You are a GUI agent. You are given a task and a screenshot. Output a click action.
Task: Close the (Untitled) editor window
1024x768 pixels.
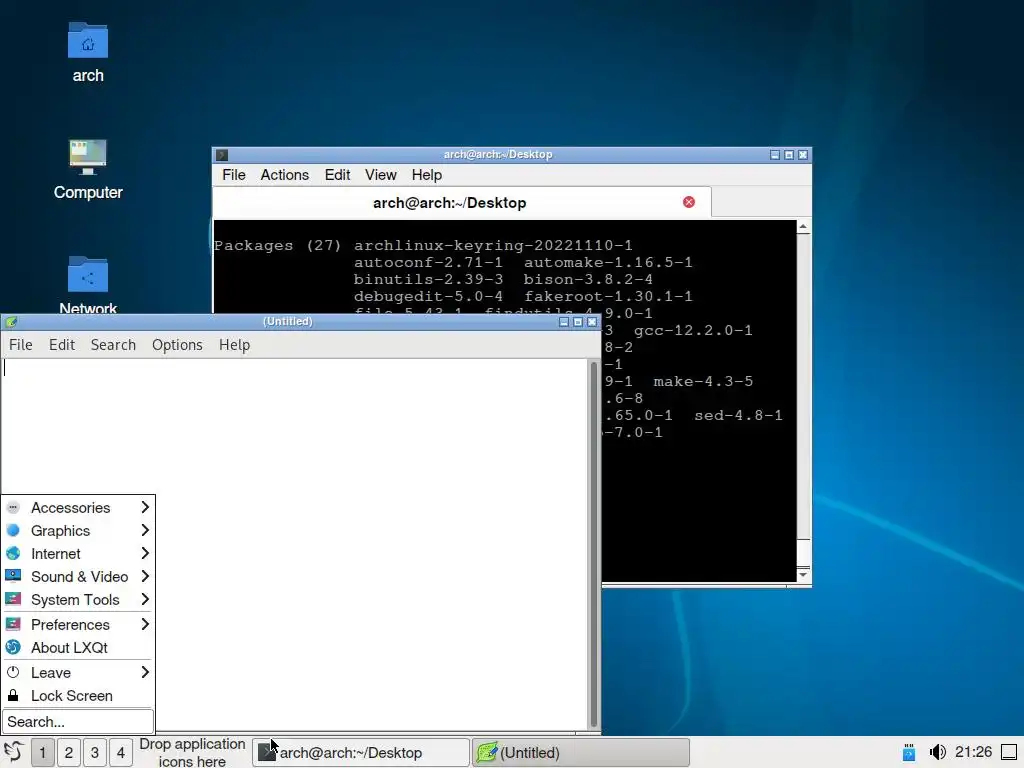pos(592,322)
